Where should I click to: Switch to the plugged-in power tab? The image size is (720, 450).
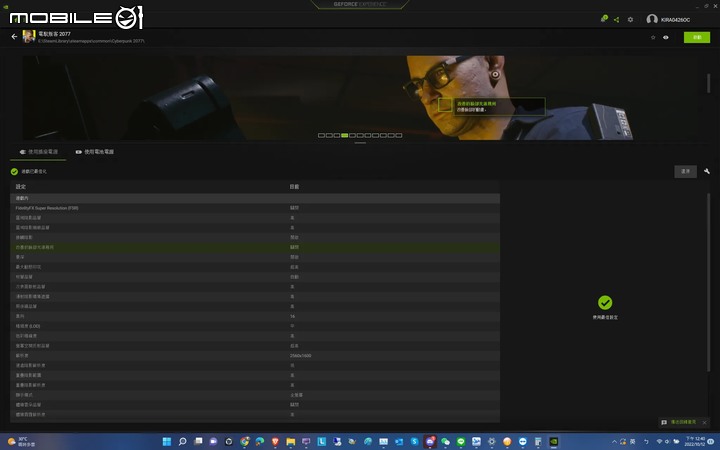[x=39, y=152]
